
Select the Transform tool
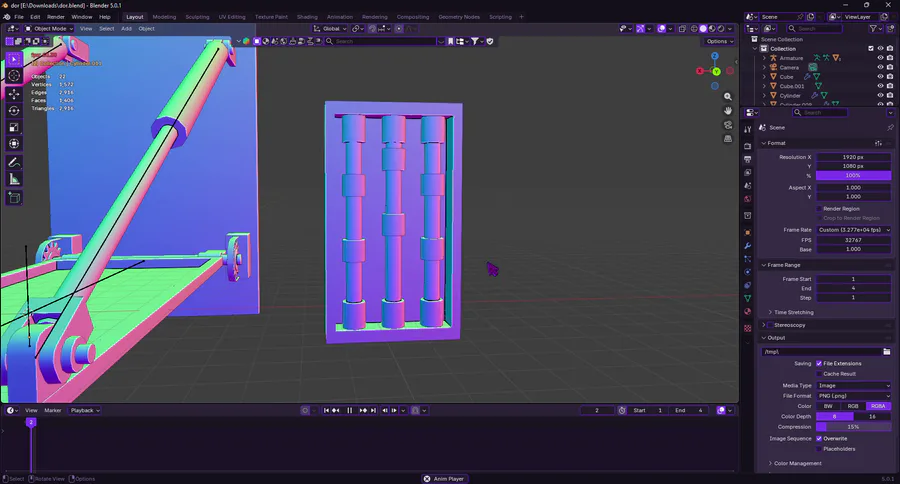click(14, 144)
